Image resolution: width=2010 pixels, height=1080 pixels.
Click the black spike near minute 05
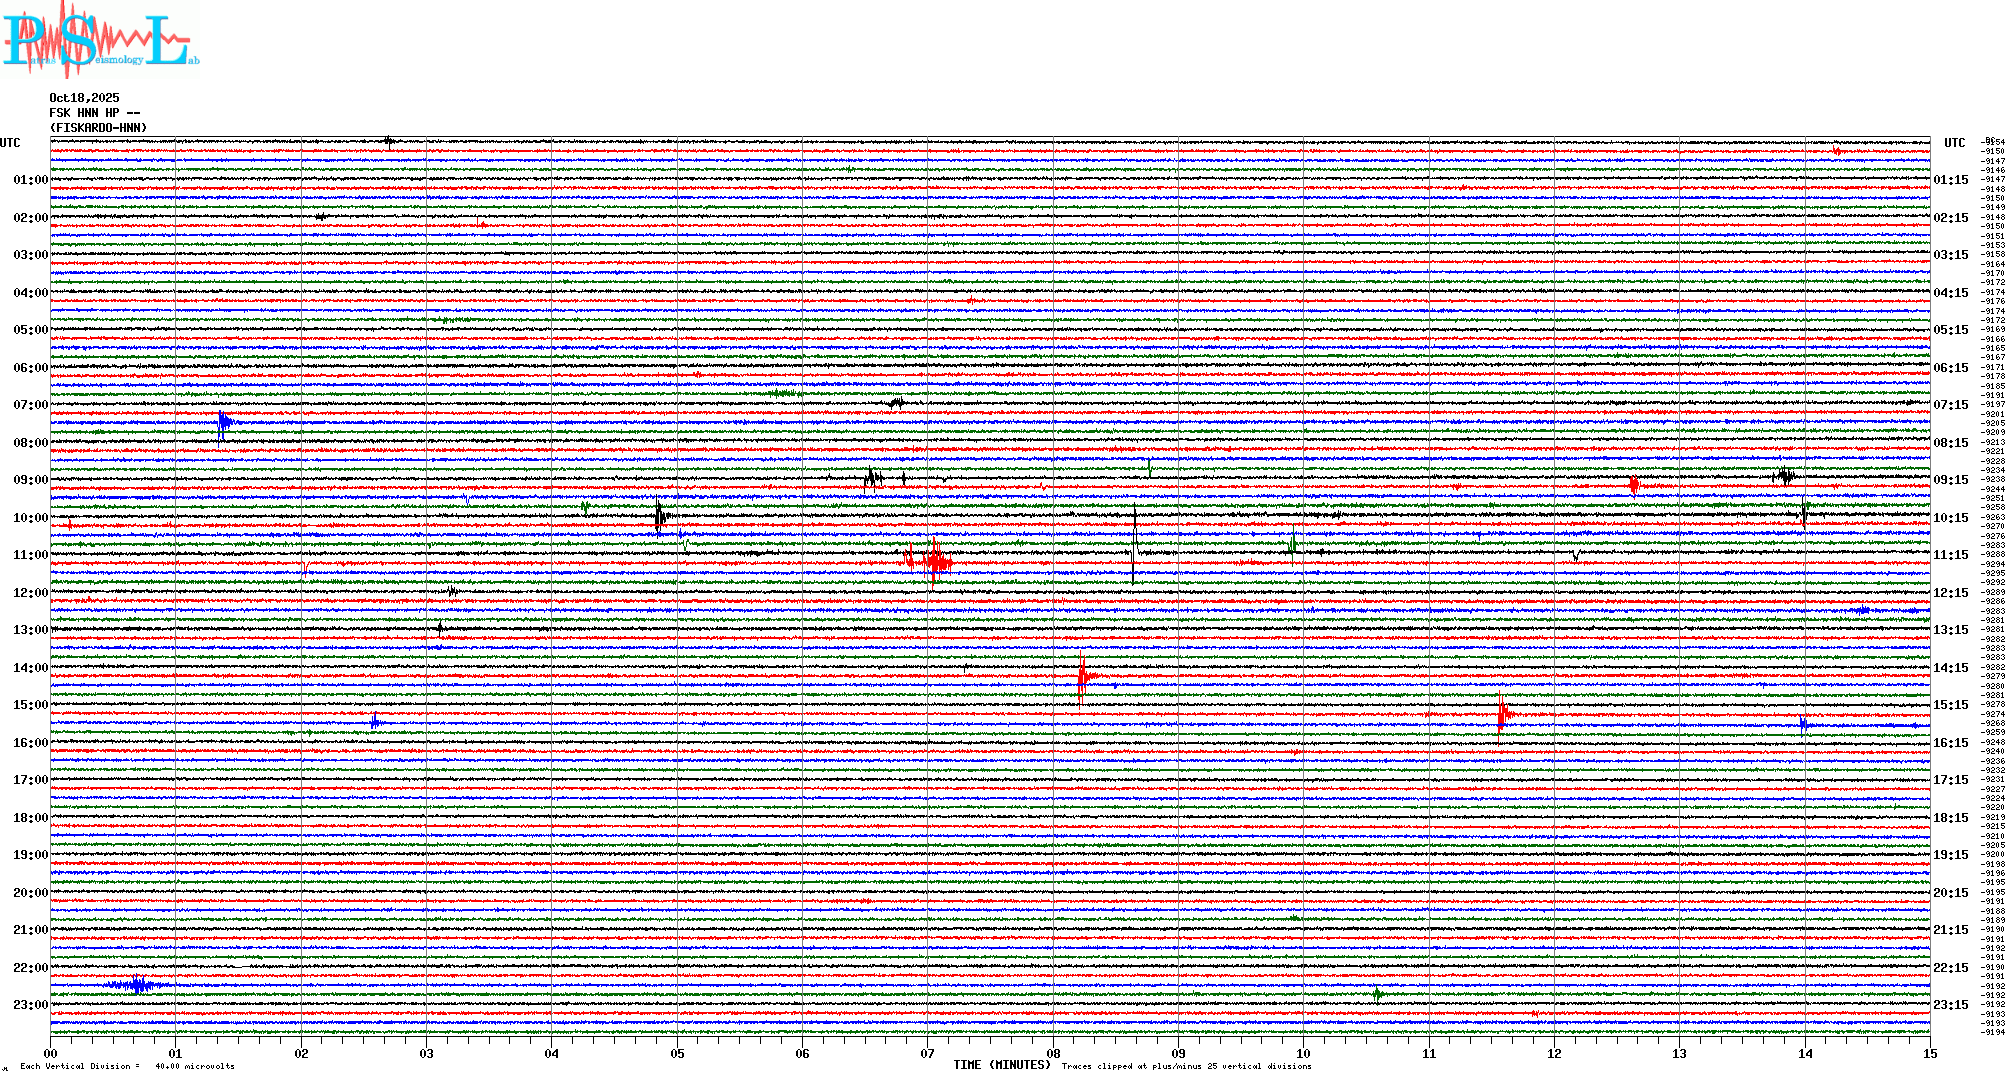click(x=659, y=517)
